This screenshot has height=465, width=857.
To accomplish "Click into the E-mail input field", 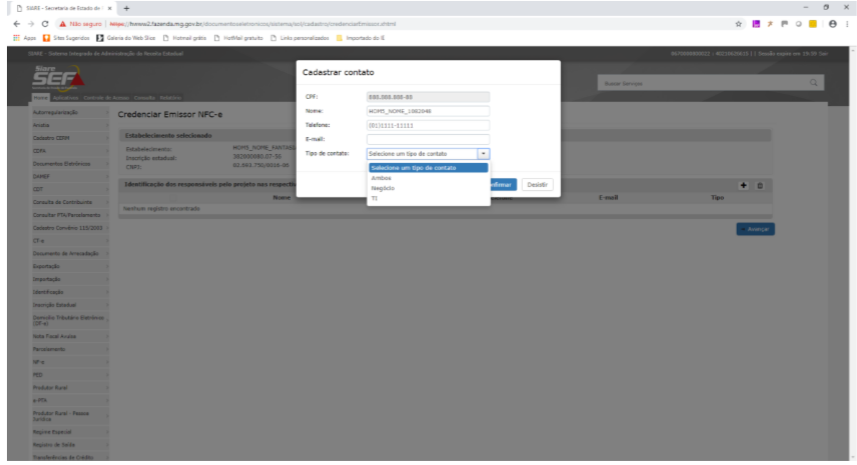I will 427,139.
